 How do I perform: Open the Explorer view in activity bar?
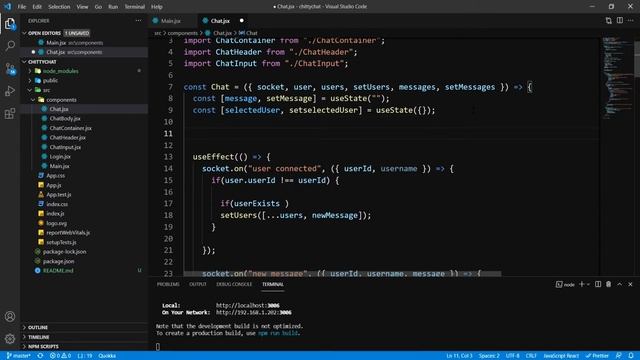(x=10, y=24)
